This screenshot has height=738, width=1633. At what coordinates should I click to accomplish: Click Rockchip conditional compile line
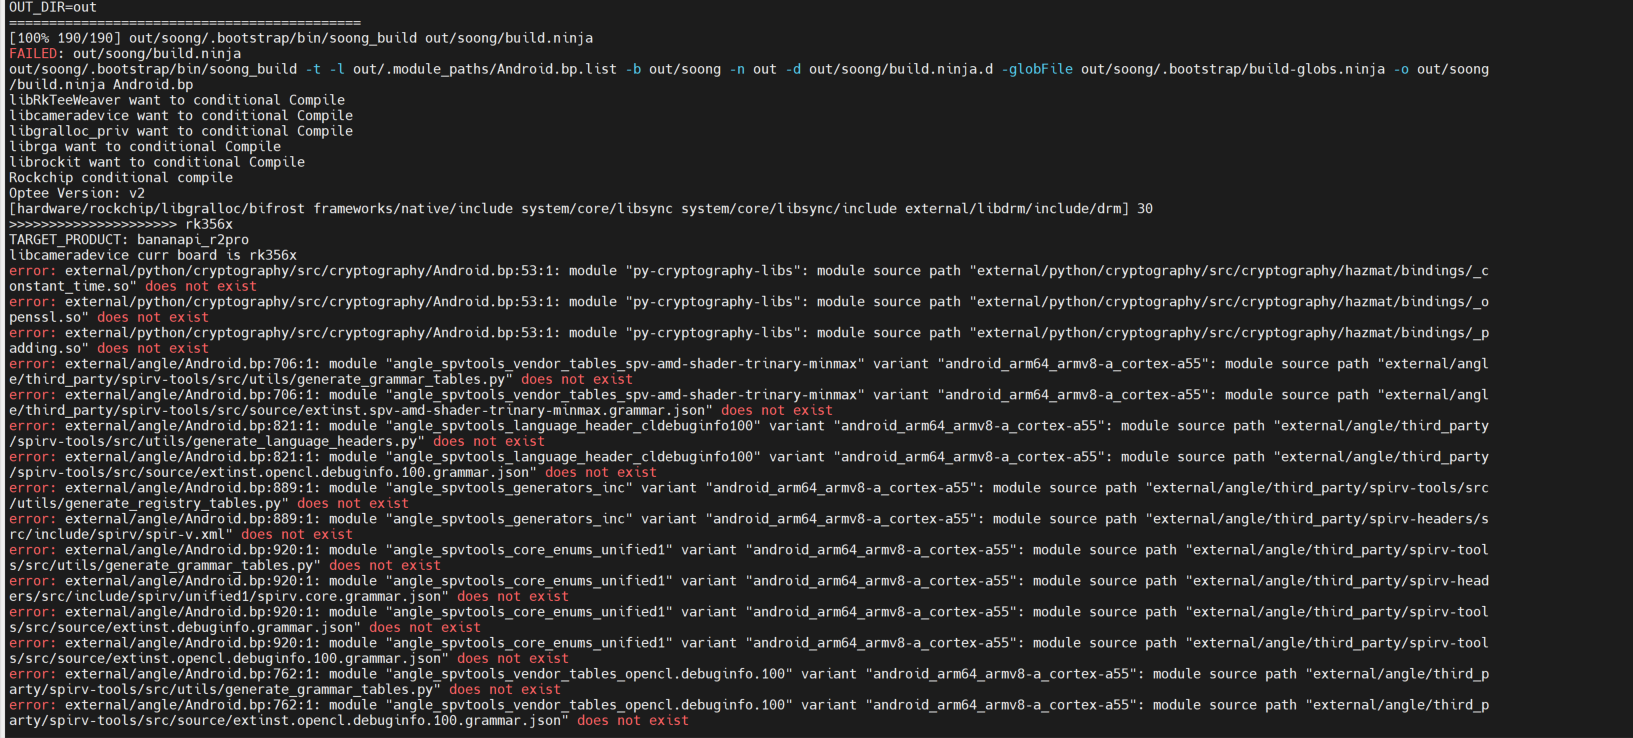tap(121, 178)
